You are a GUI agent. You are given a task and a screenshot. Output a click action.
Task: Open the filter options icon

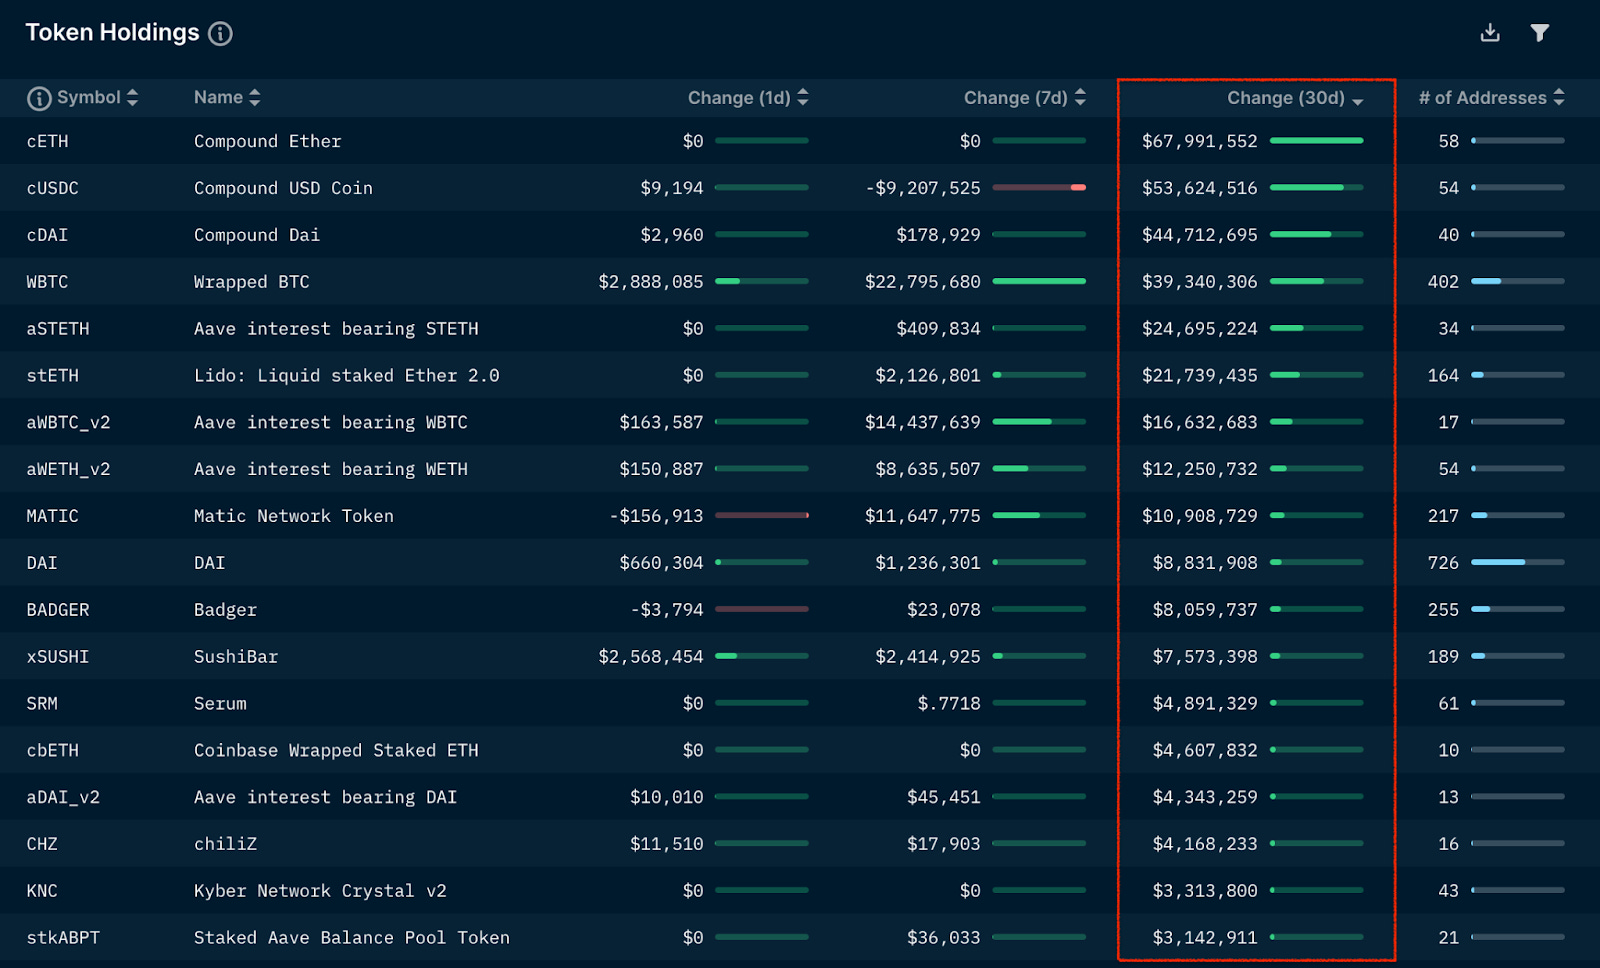point(1540,33)
